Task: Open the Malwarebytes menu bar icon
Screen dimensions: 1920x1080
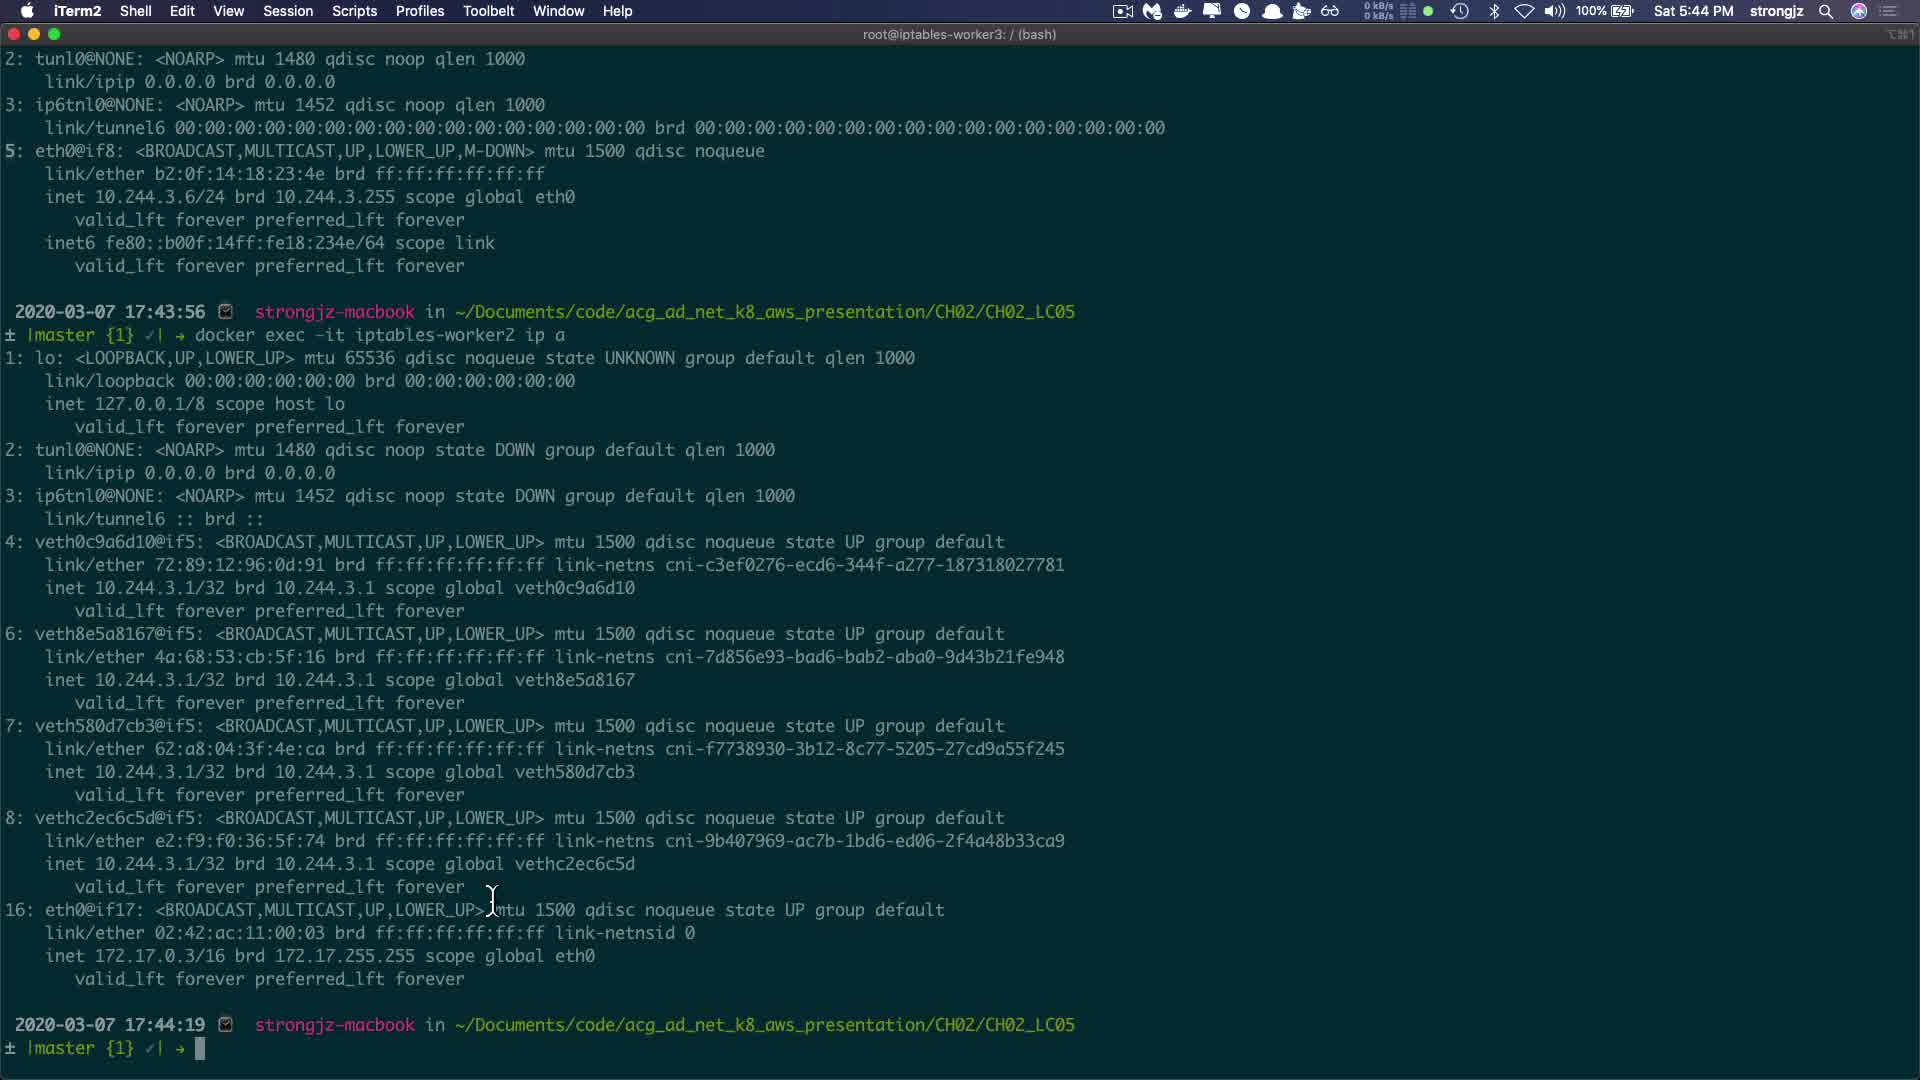Action: (x=1152, y=11)
